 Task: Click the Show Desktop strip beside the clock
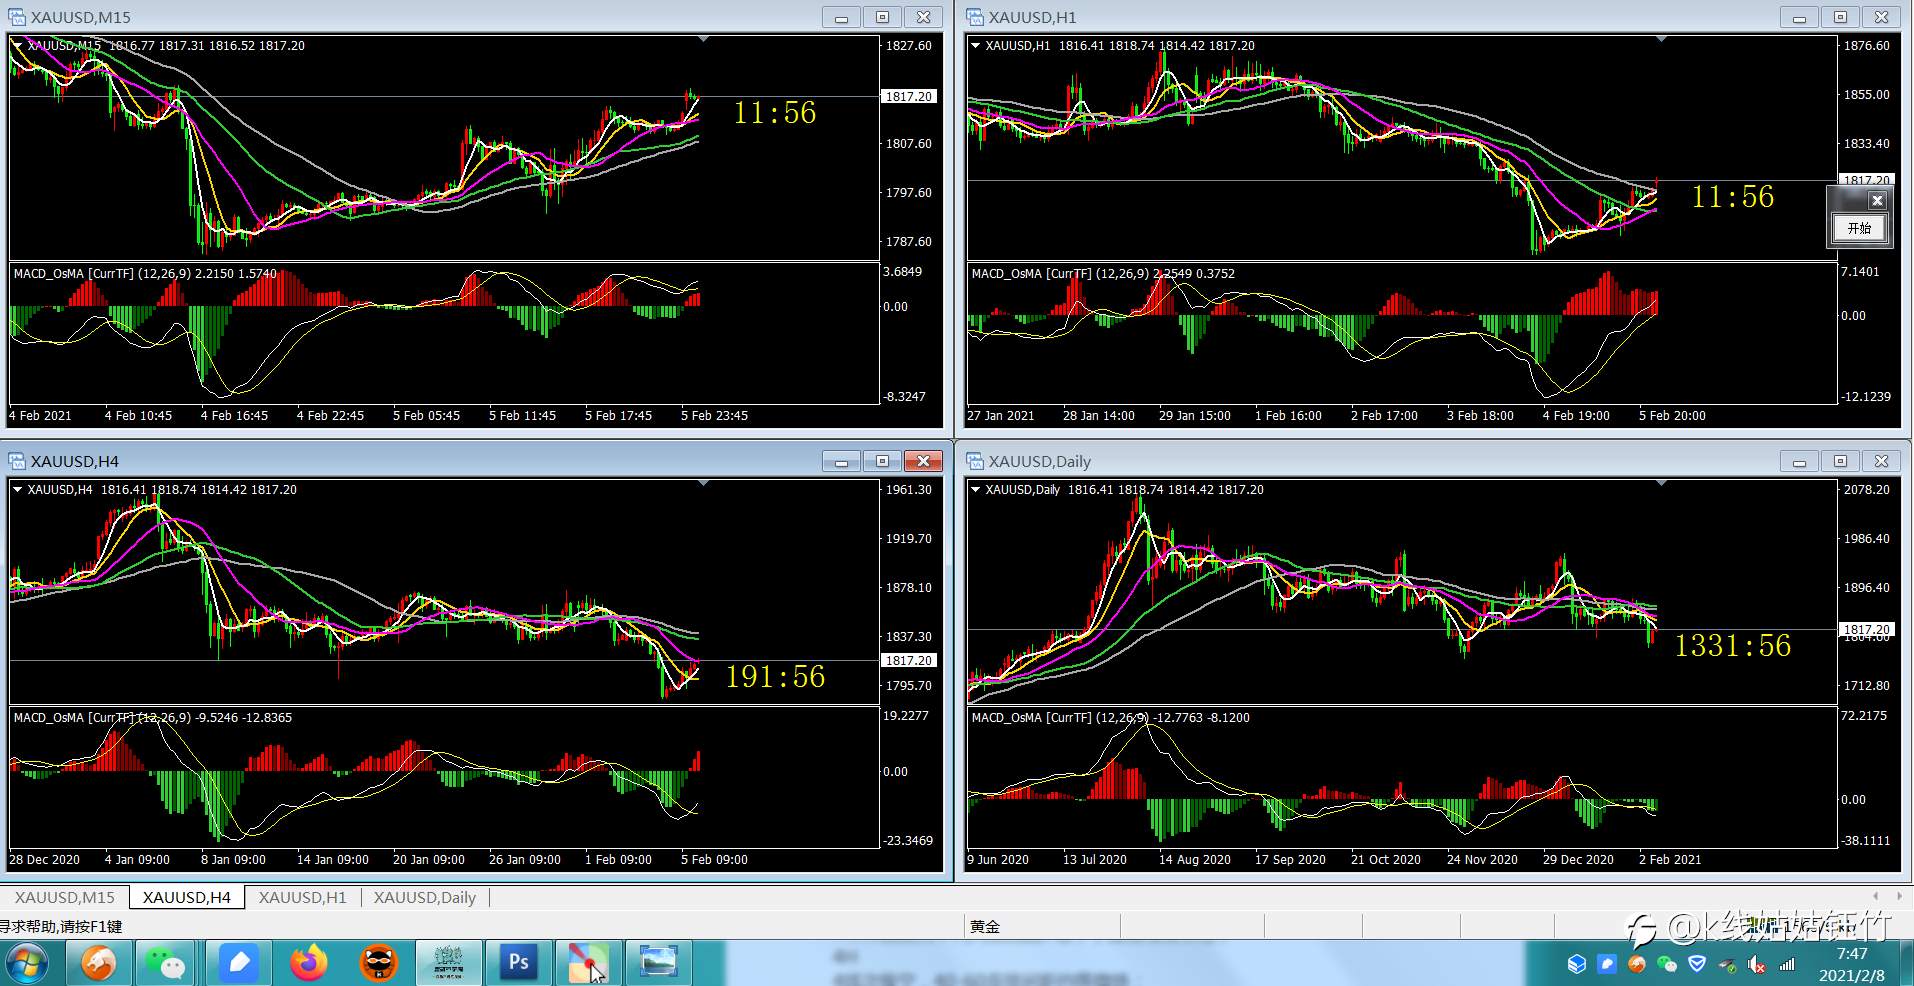coord(1906,964)
